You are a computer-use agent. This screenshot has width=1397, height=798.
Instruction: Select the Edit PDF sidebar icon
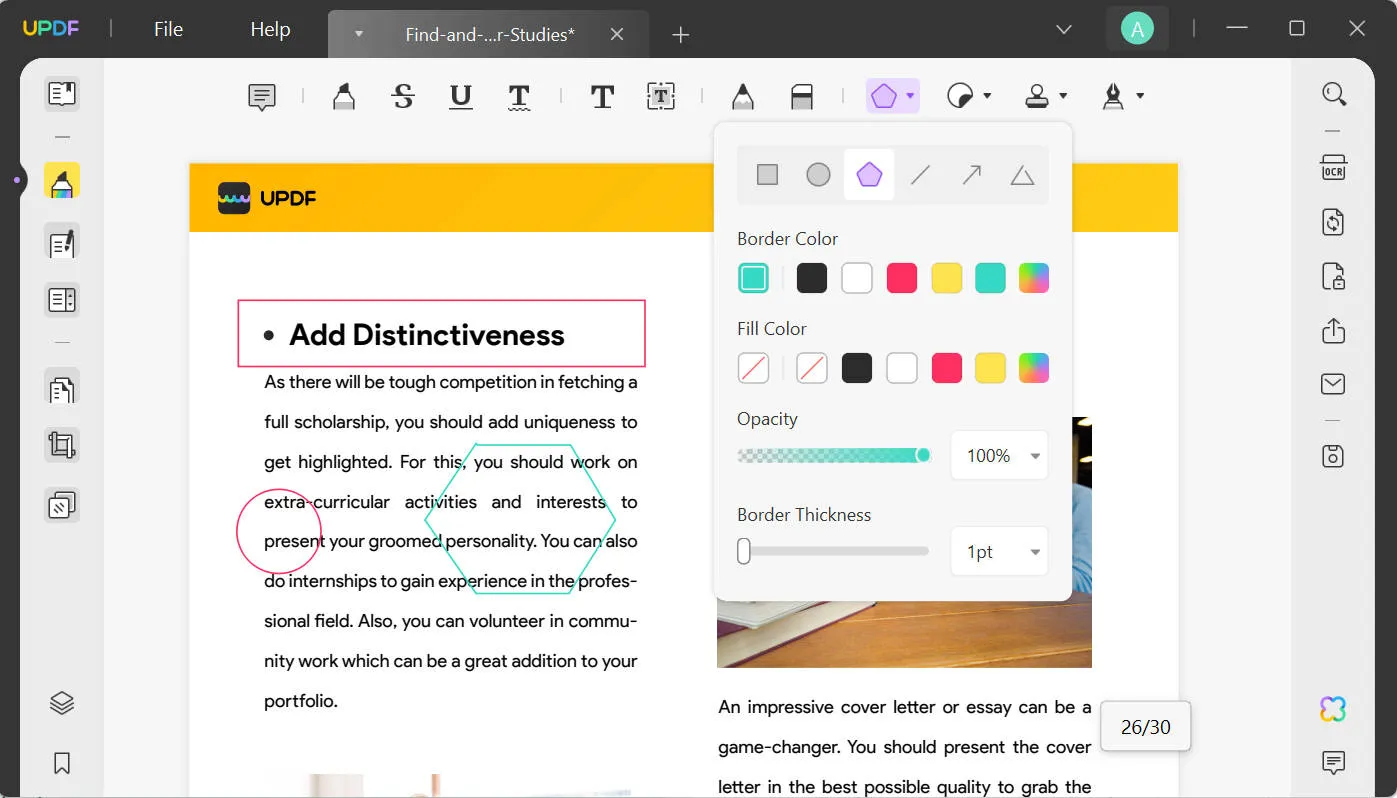(x=61, y=243)
